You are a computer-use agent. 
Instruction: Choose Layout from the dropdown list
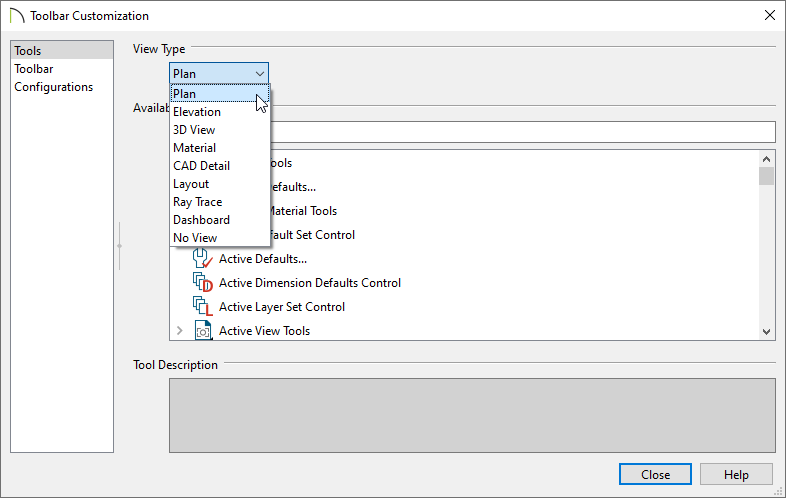pos(191,184)
